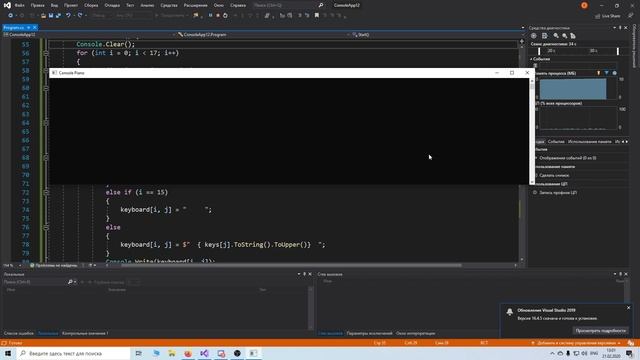Image resolution: width=640 pixels, height=360 pixels.
Task: Click the right diagnostics timeline selection handle
Action: pyautogui.click(x=618, y=51)
